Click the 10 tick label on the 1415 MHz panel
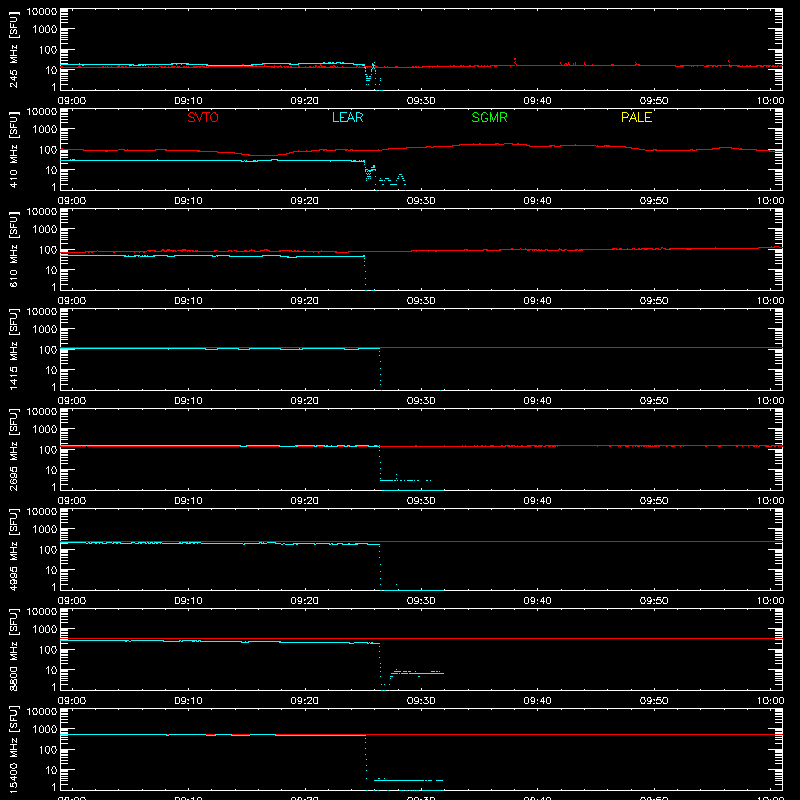The width and height of the screenshot is (800, 800). (x=51, y=370)
